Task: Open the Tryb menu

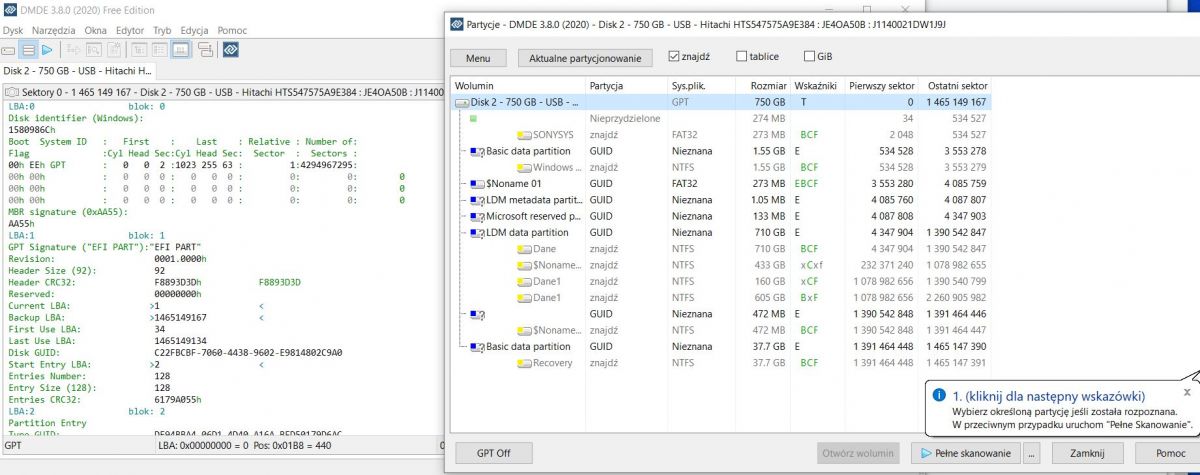Action: (162, 30)
